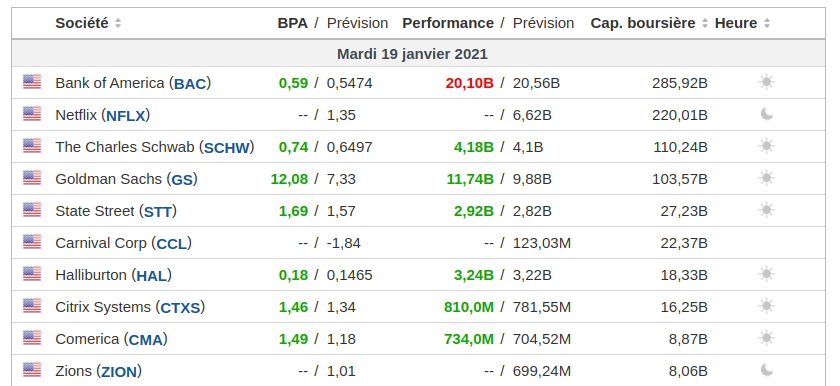Click the US flag next to Halliburton

point(32,274)
